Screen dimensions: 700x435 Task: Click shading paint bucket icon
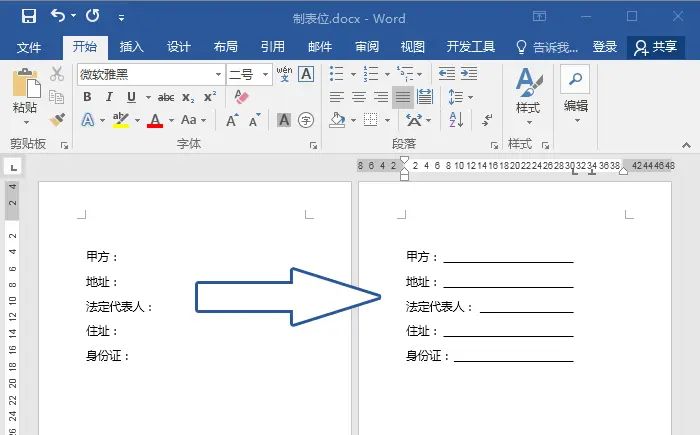[338, 120]
